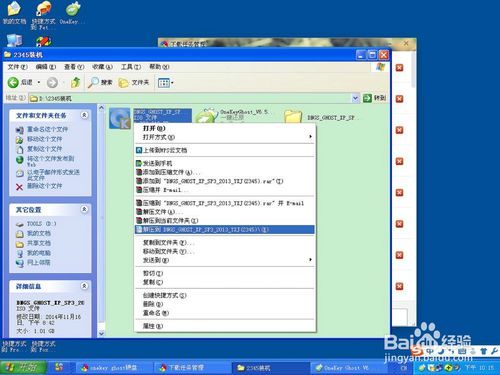Open the File (文件) menu
Viewport: 500px width, 375px height.
pos(17,67)
